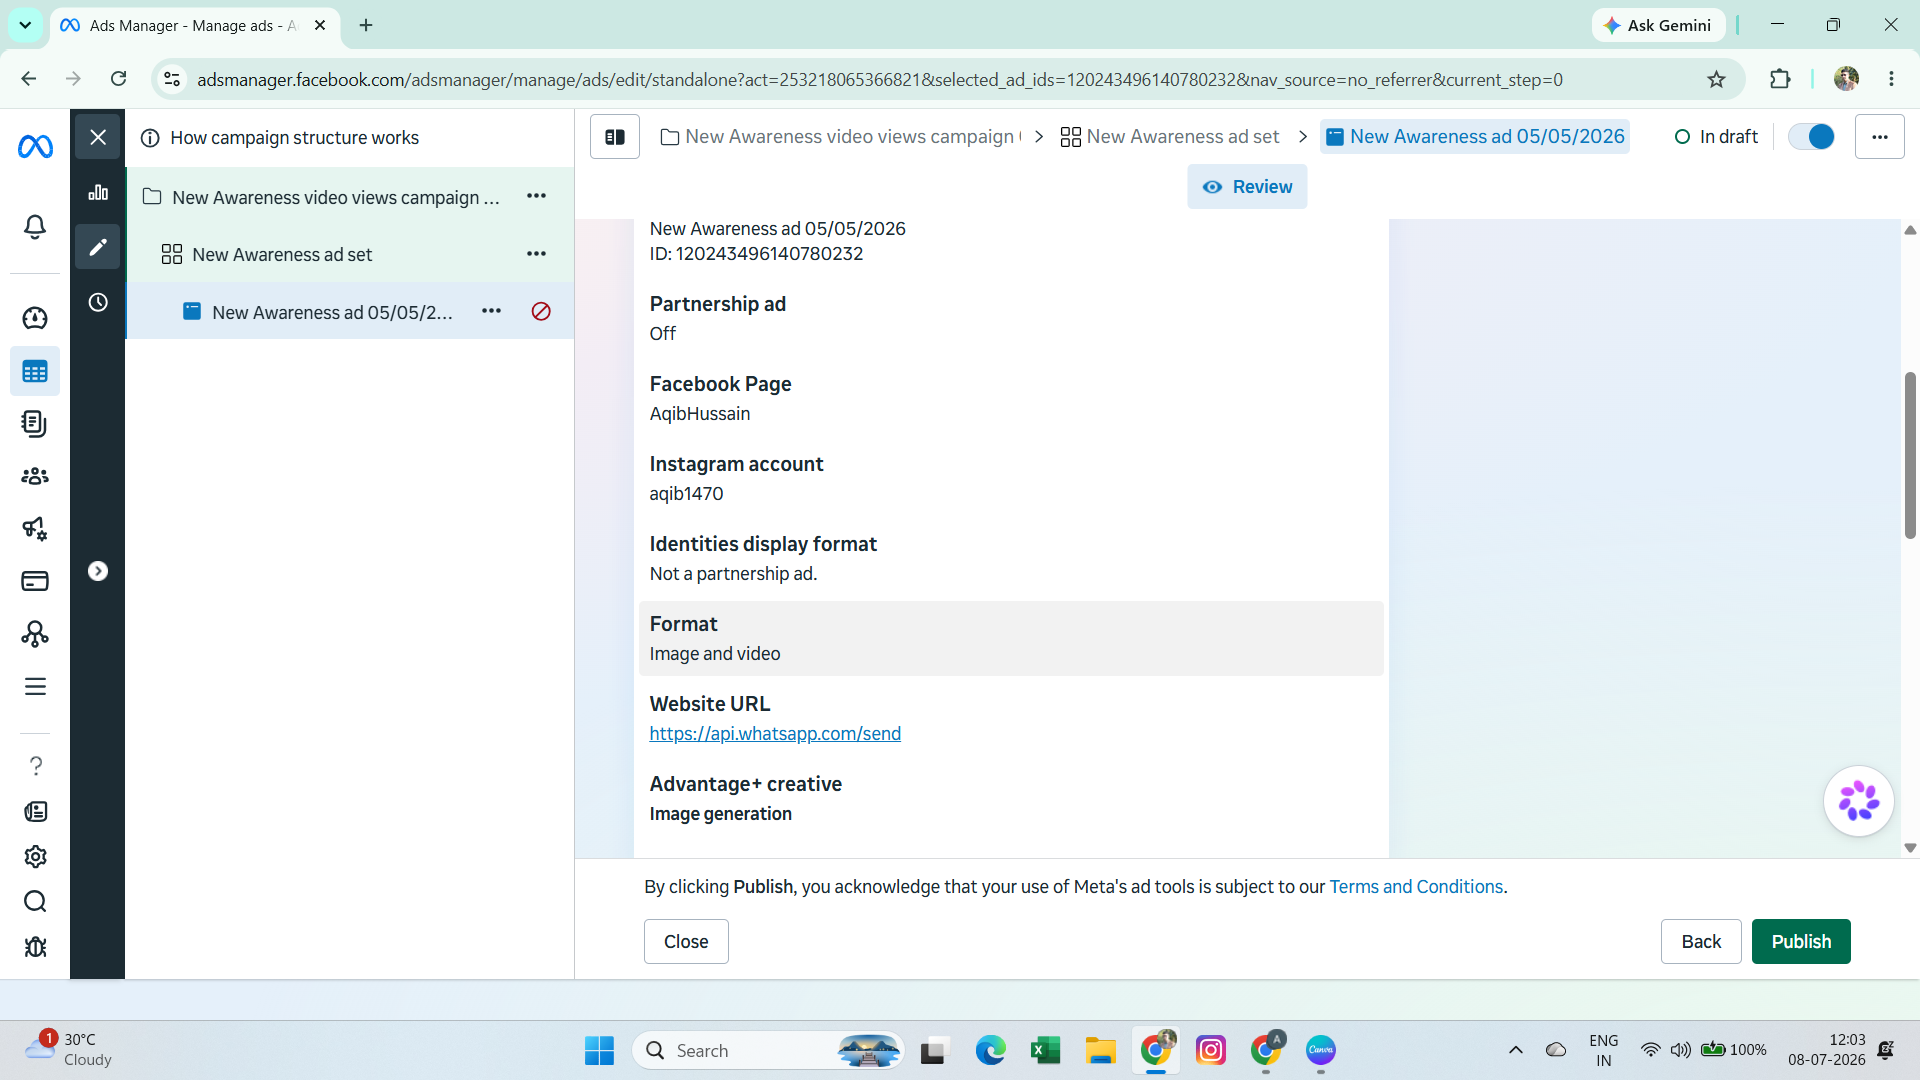
Task: Open the performance chart icon
Action: click(x=98, y=192)
